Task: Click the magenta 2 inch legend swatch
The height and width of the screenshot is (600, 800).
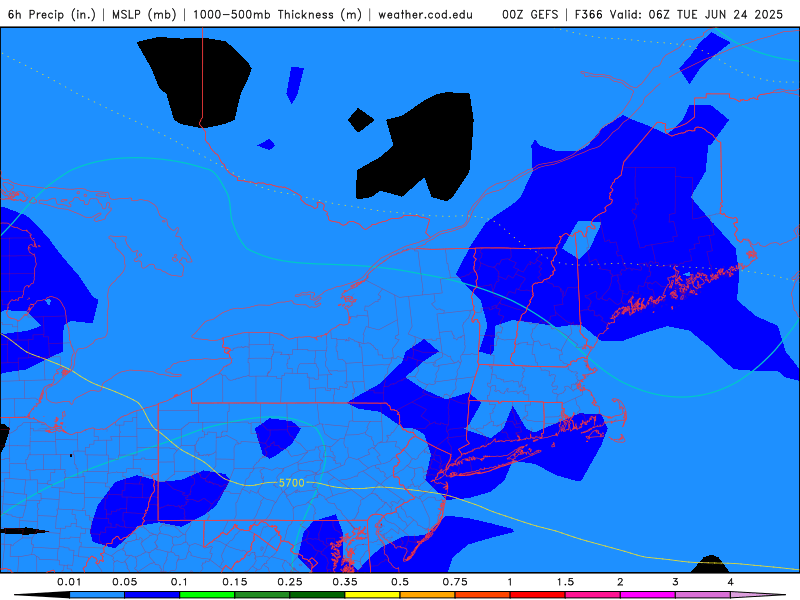Action: pyautogui.click(x=648, y=595)
